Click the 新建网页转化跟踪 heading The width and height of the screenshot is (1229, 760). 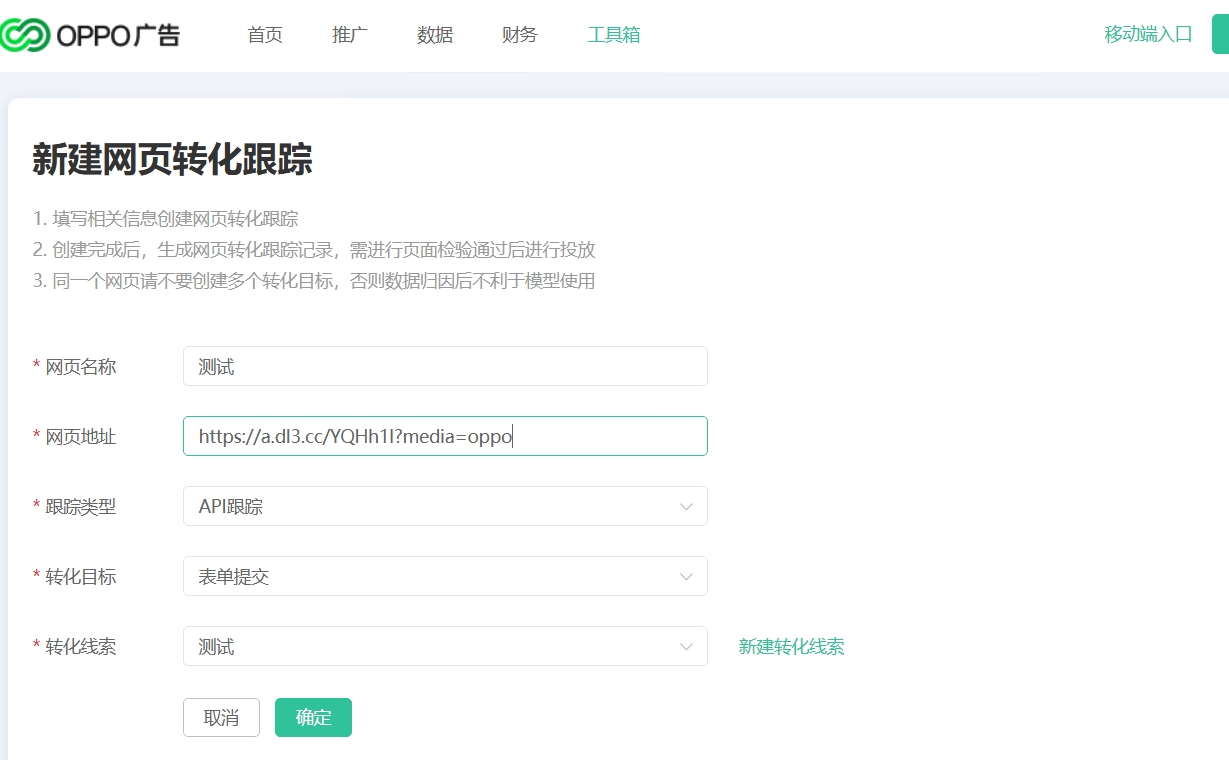click(x=172, y=160)
